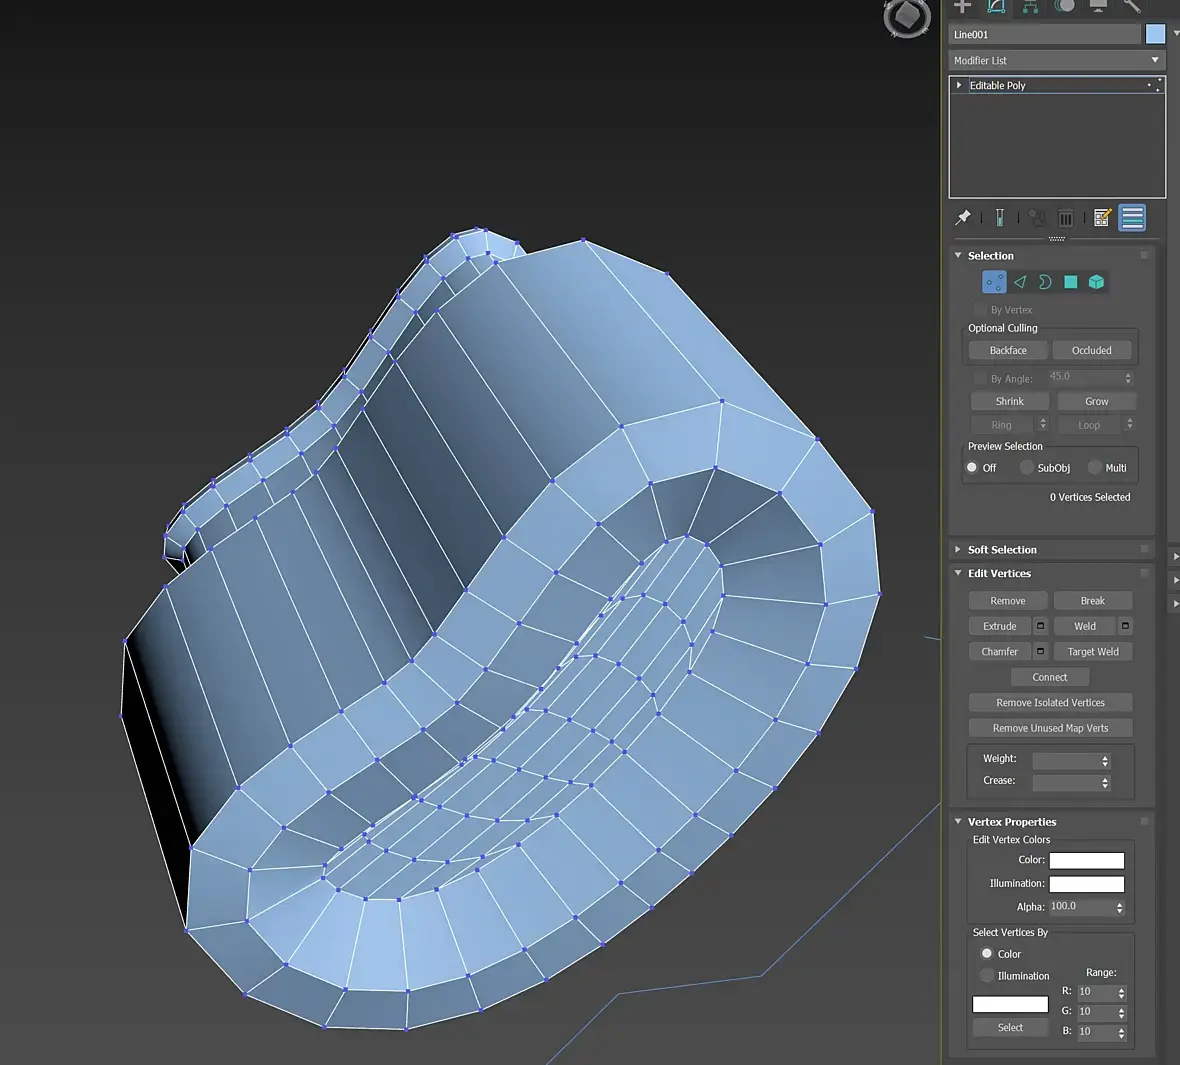Click the Target Weld button

click(1092, 652)
